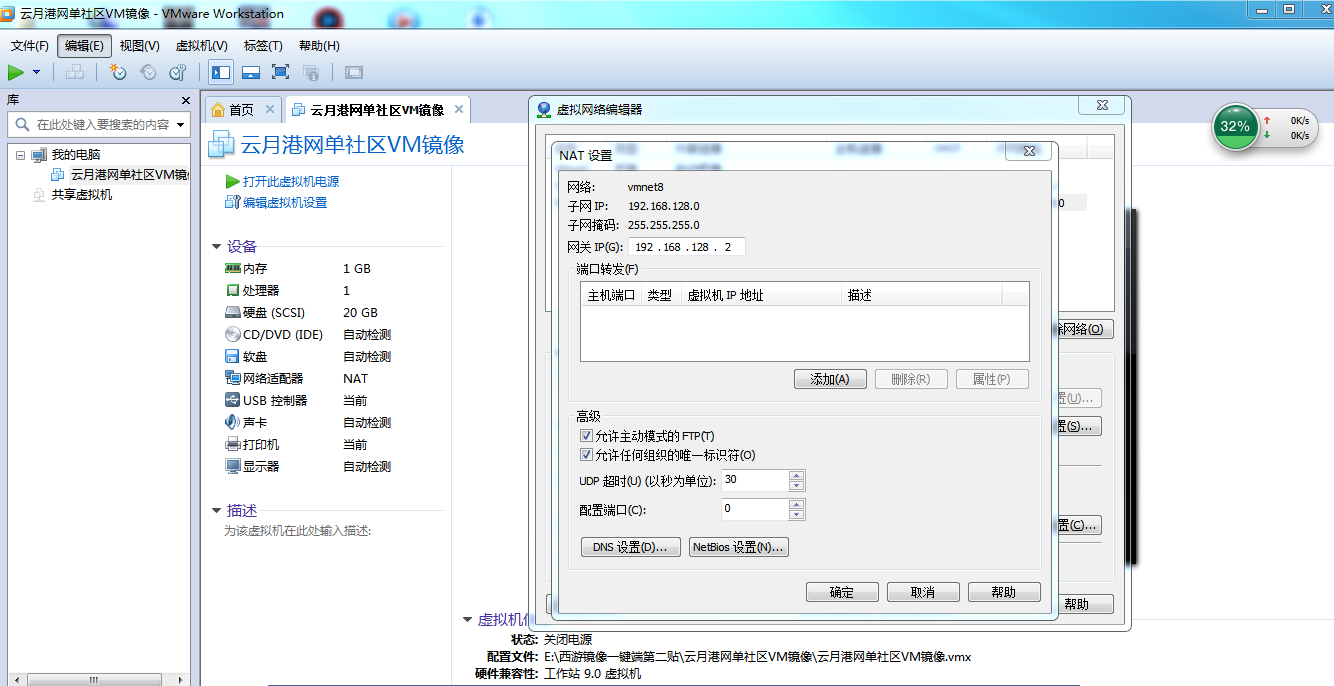
Task: Click the 添加(A) port forwarding button
Action: pos(829,379)
